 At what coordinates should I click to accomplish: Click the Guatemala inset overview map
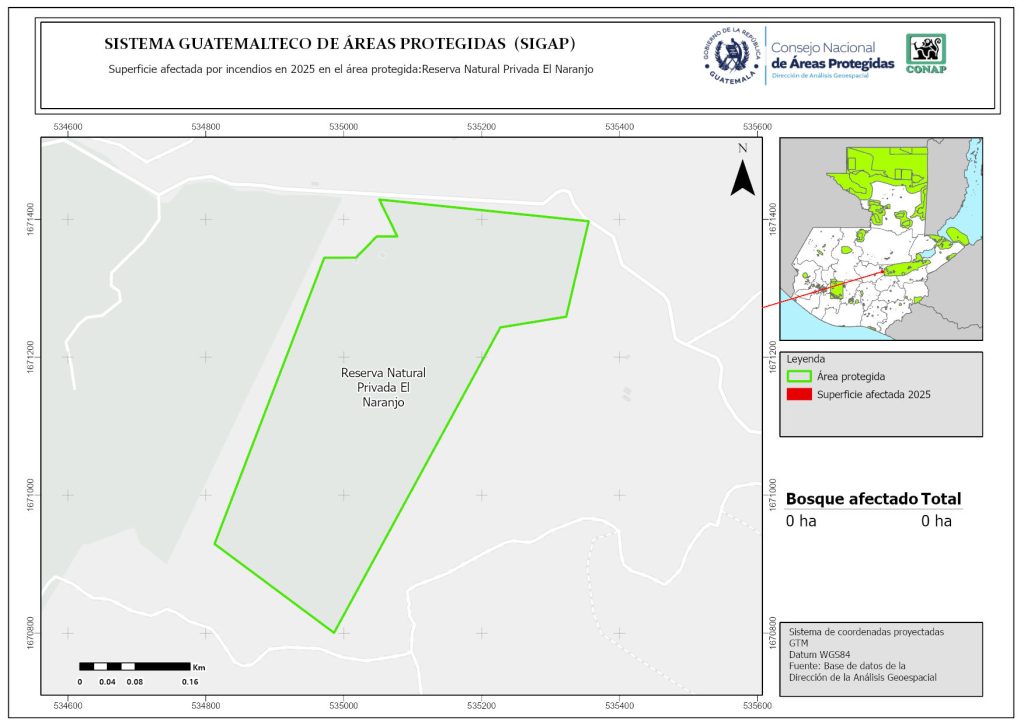click(x=880, y=238)
